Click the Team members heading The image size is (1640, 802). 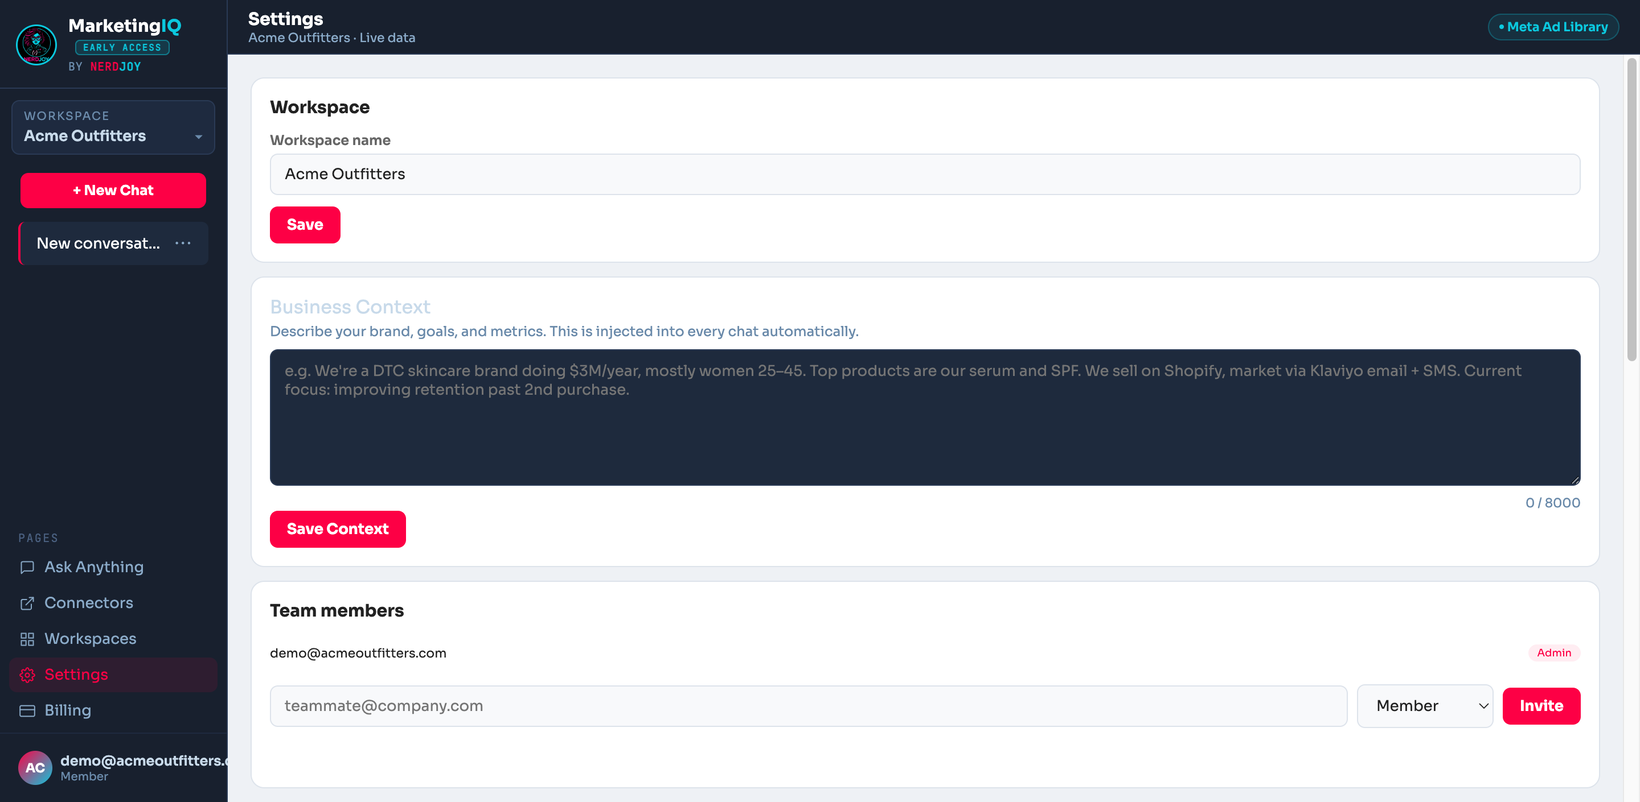click(337, 611)
